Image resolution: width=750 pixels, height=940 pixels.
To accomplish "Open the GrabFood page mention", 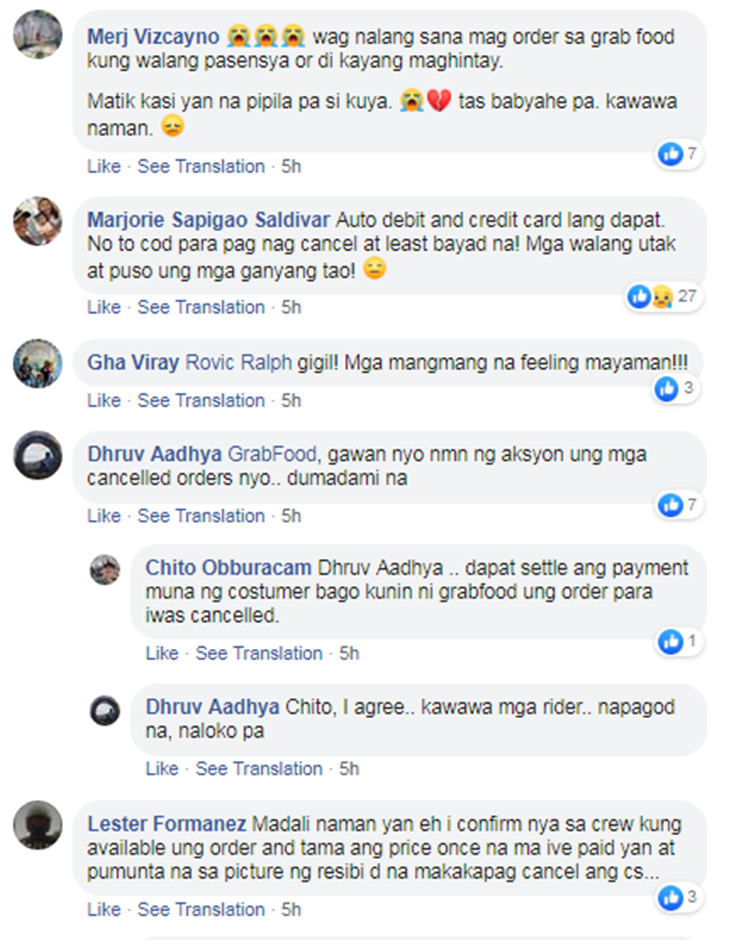I will (x=272, y=454).
